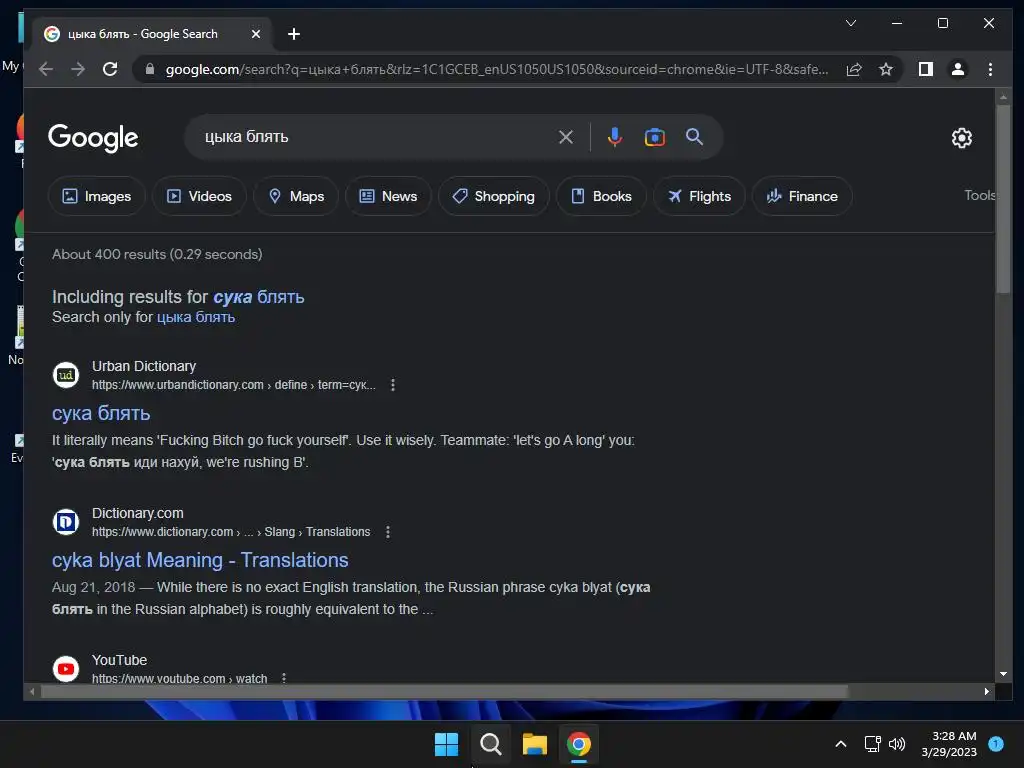This screenshot has height=768, width=1024.
Task: Open the Windows Start menu
Action: [x=447, y=744]
